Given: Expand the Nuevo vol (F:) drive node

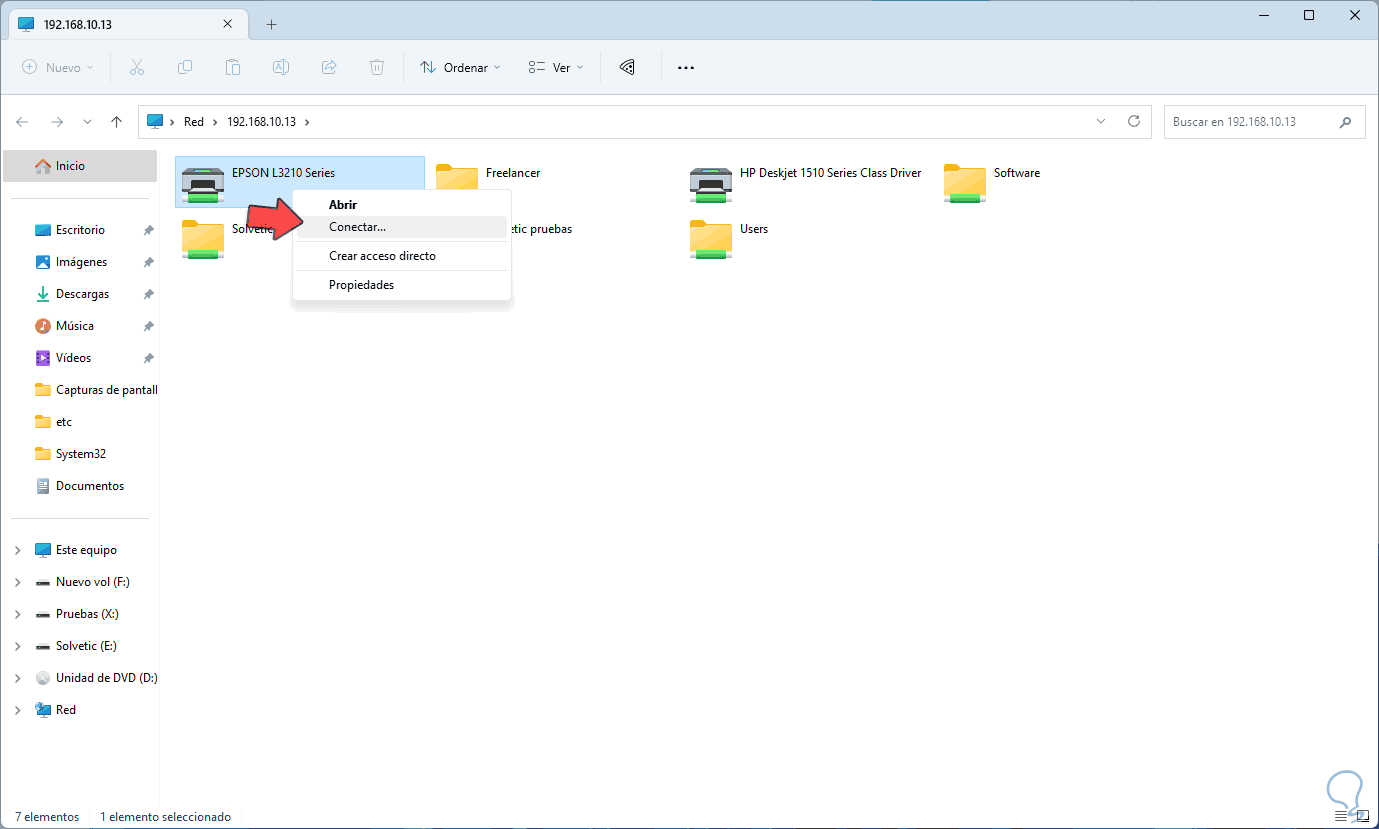Looking at the screenshot, I should pos(18,582).
